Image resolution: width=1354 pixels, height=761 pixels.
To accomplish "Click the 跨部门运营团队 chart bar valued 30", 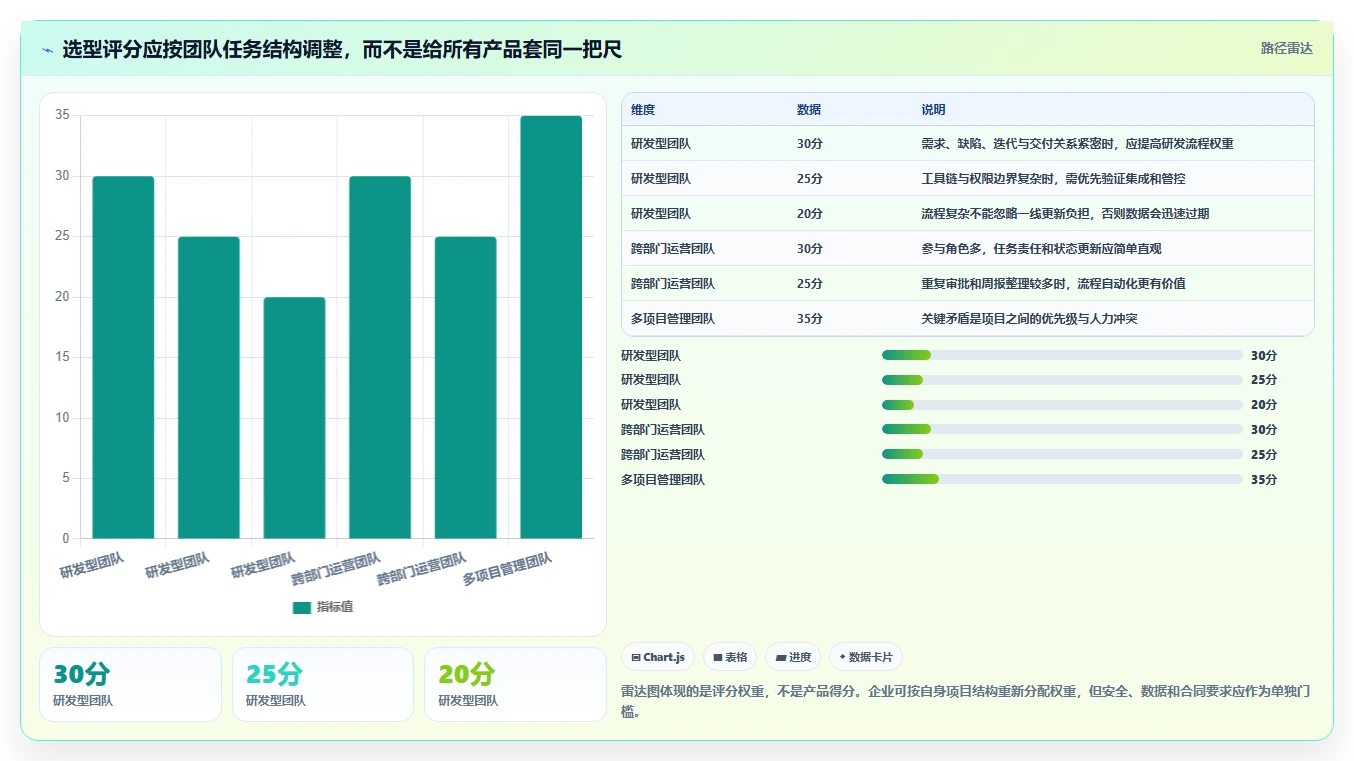I will coord(380,357).
